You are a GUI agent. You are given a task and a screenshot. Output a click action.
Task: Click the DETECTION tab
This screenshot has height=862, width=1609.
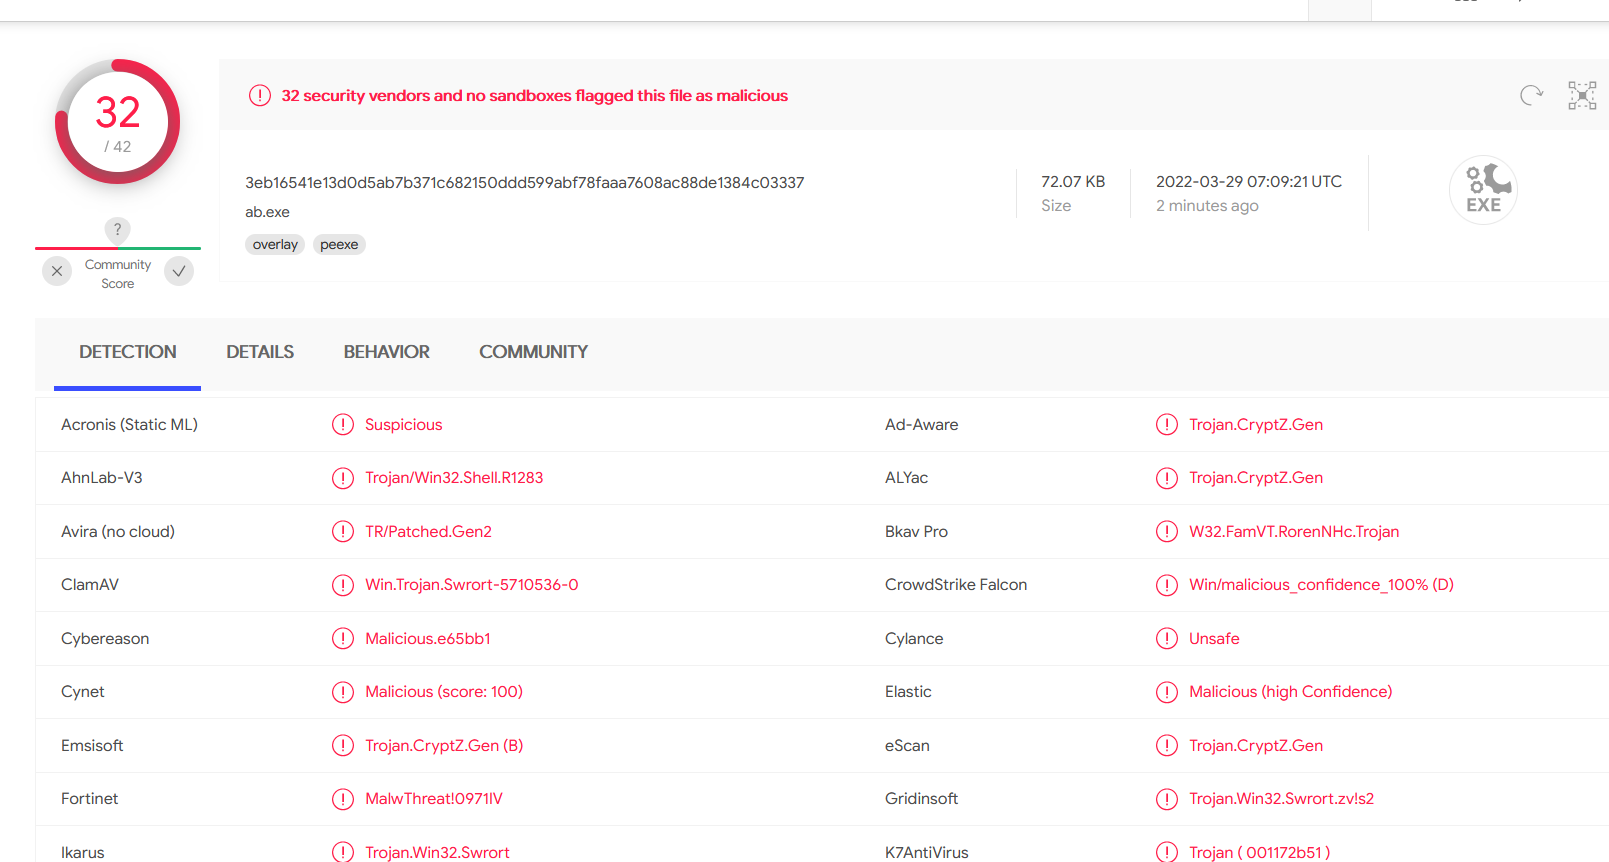coord(128,352)
